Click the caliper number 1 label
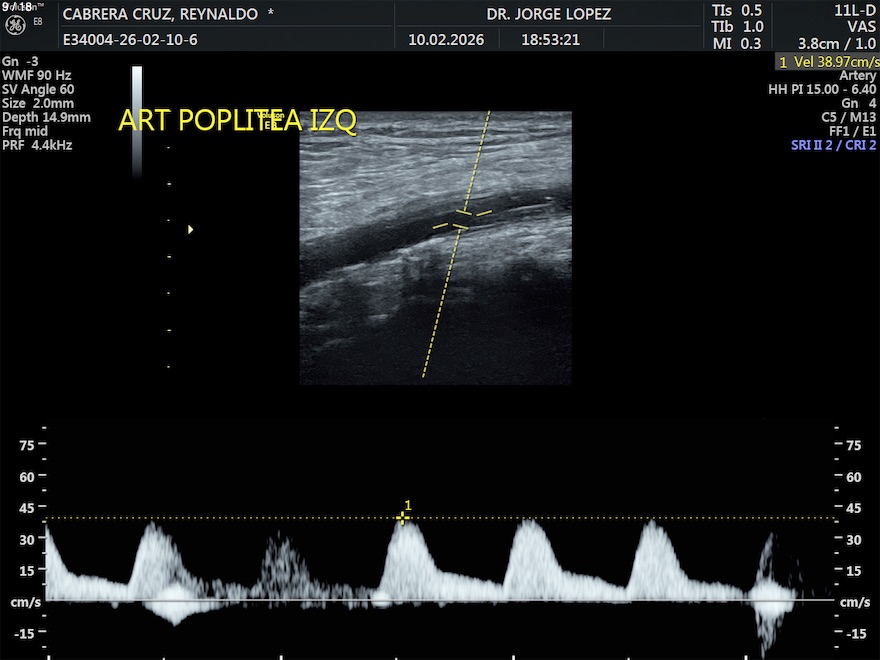880x660 pixels. click(x=408, y=506)
